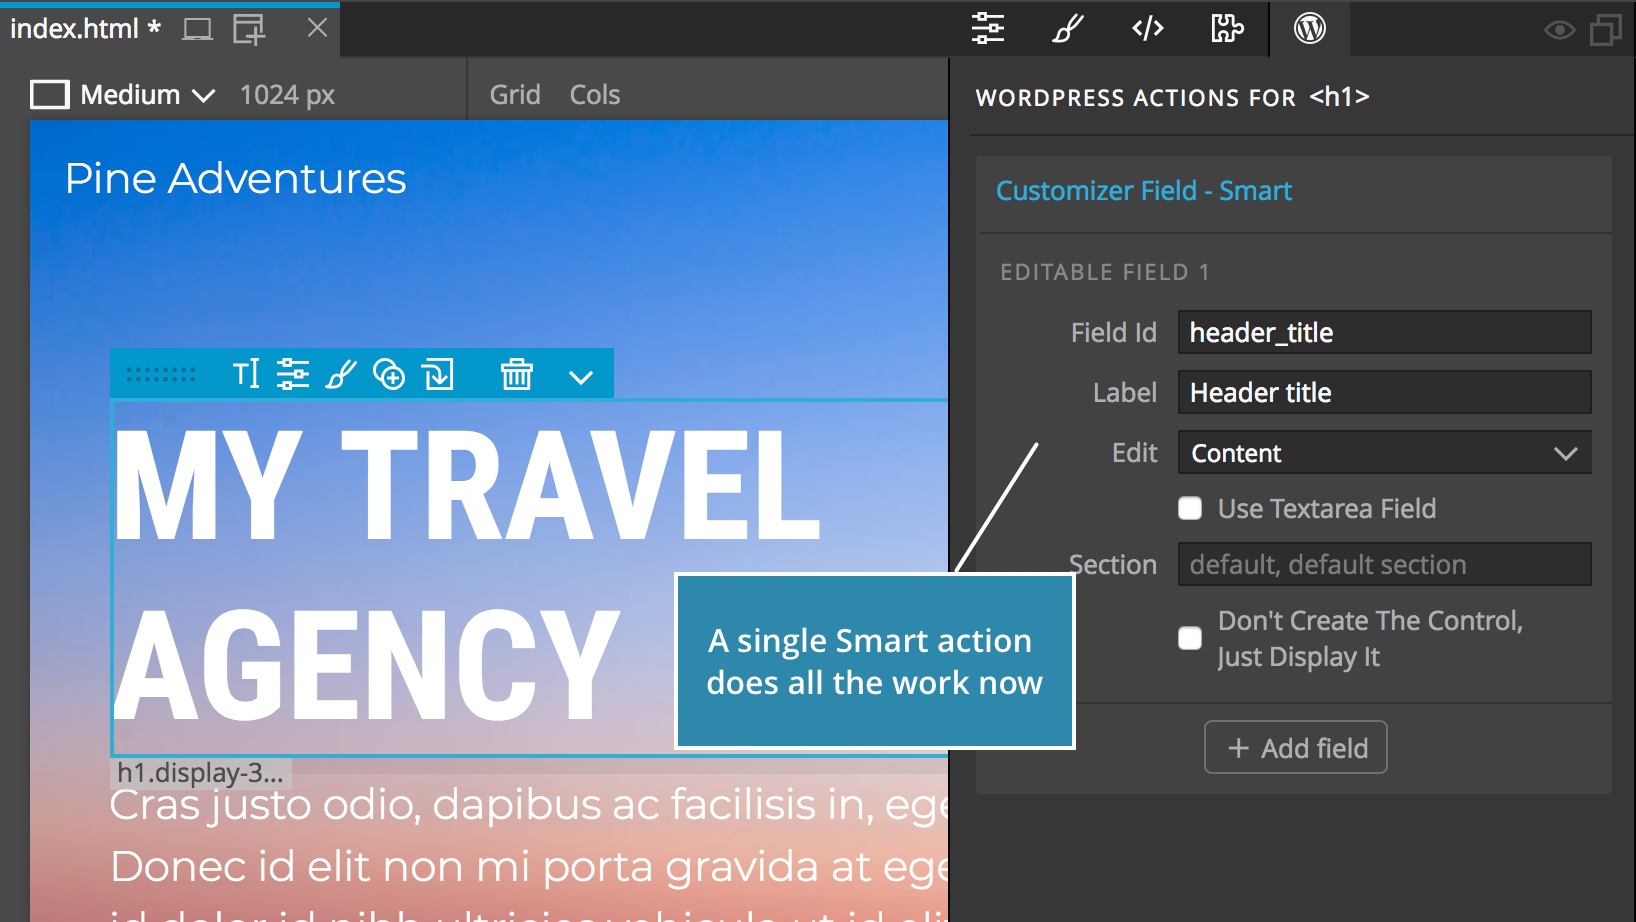Viewport: 1636px width, 922px height.
Task: Click the insert element plus icon
Action: point(389,374)
